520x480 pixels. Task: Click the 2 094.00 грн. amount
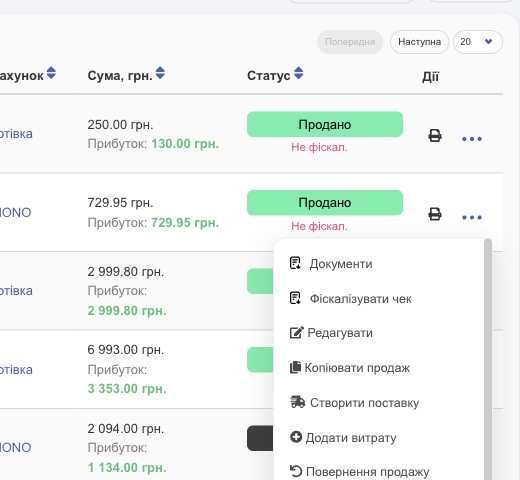[126, 429]
